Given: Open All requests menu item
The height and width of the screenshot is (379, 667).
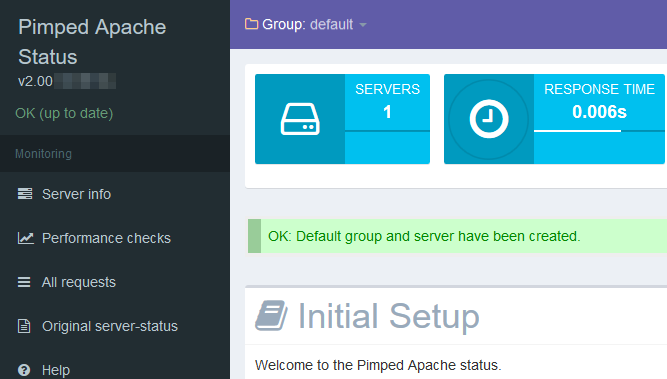Looking at the screenshot, I should 115,282.
